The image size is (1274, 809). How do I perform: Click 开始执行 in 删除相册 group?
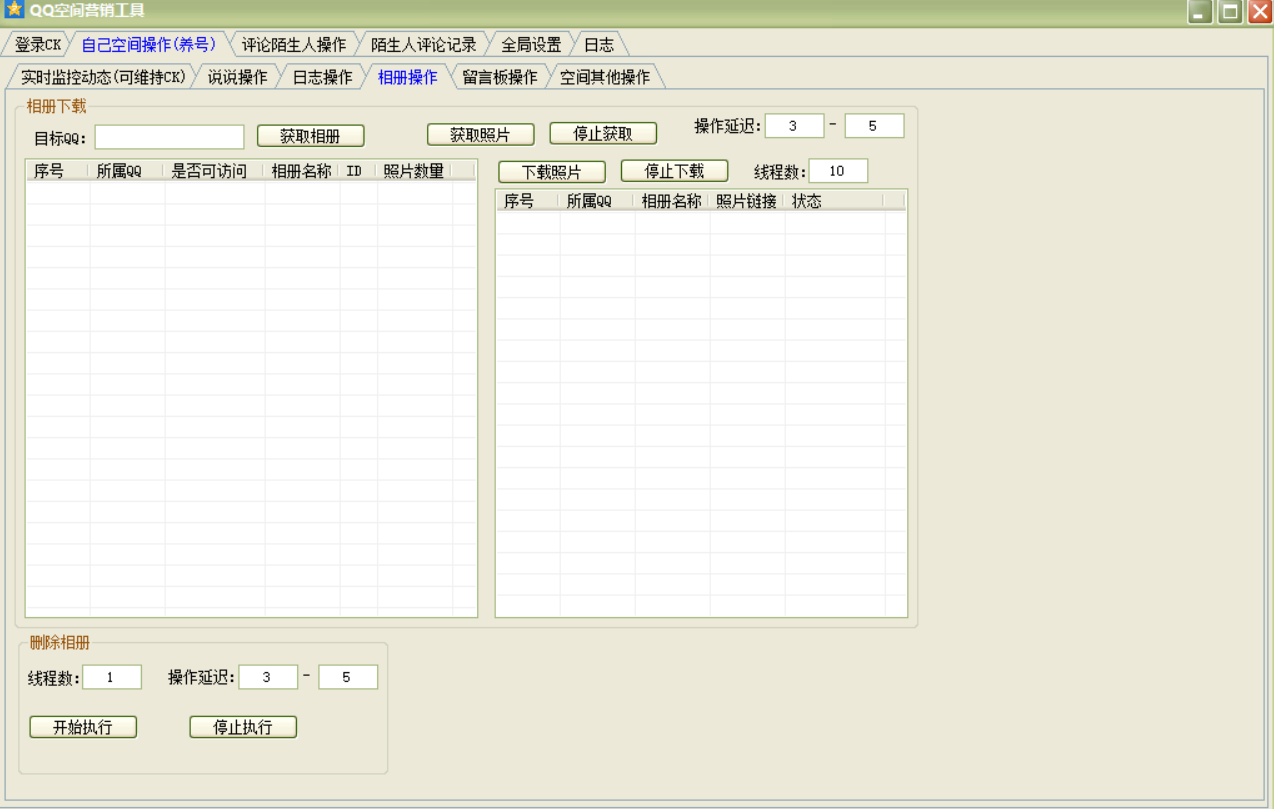coord(83,727)
